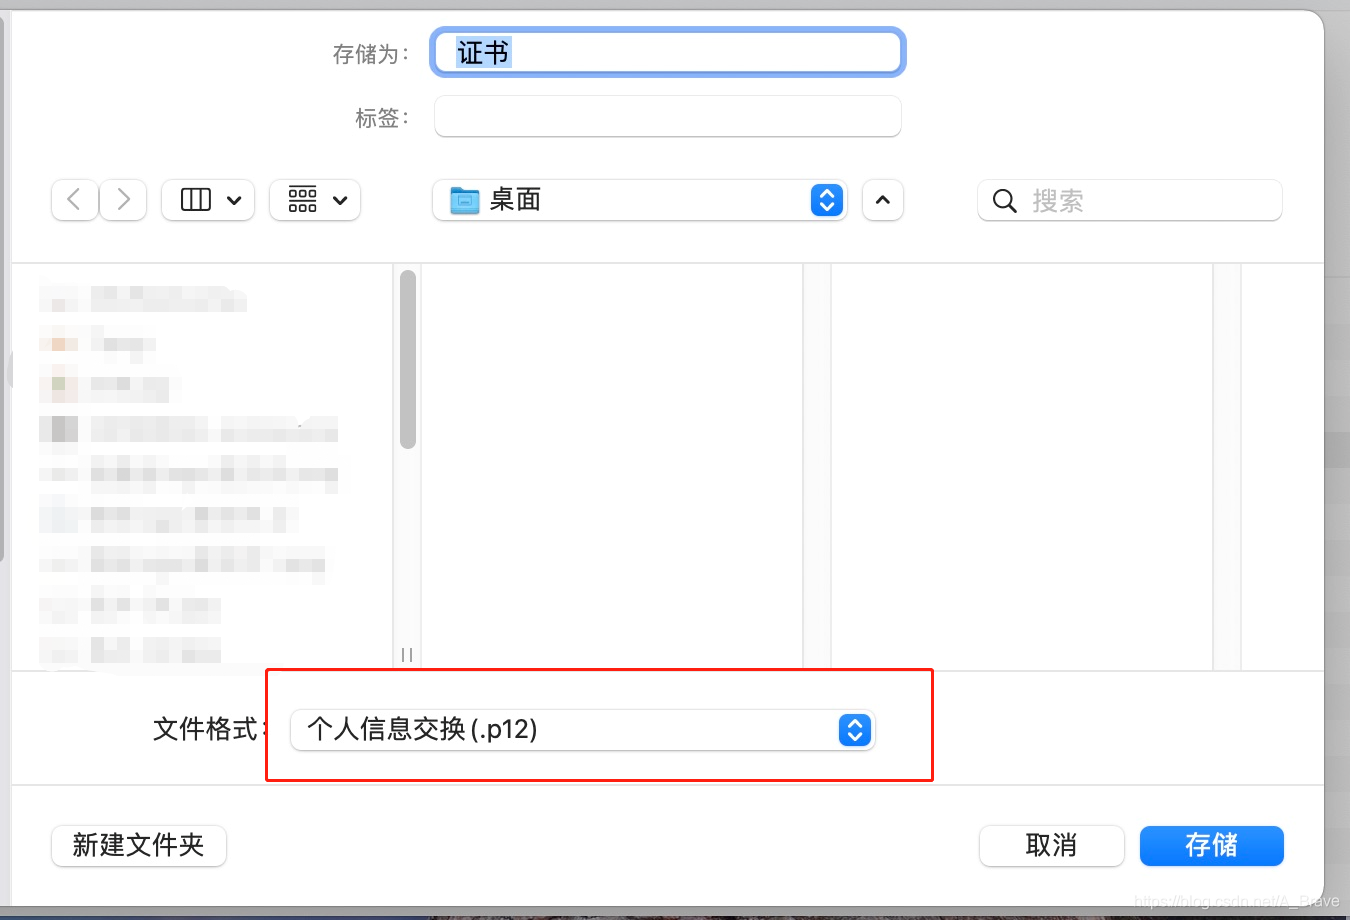Click the 取消 button
1350x920 pixels.
pyautogui.click(x=1052, y=846)
